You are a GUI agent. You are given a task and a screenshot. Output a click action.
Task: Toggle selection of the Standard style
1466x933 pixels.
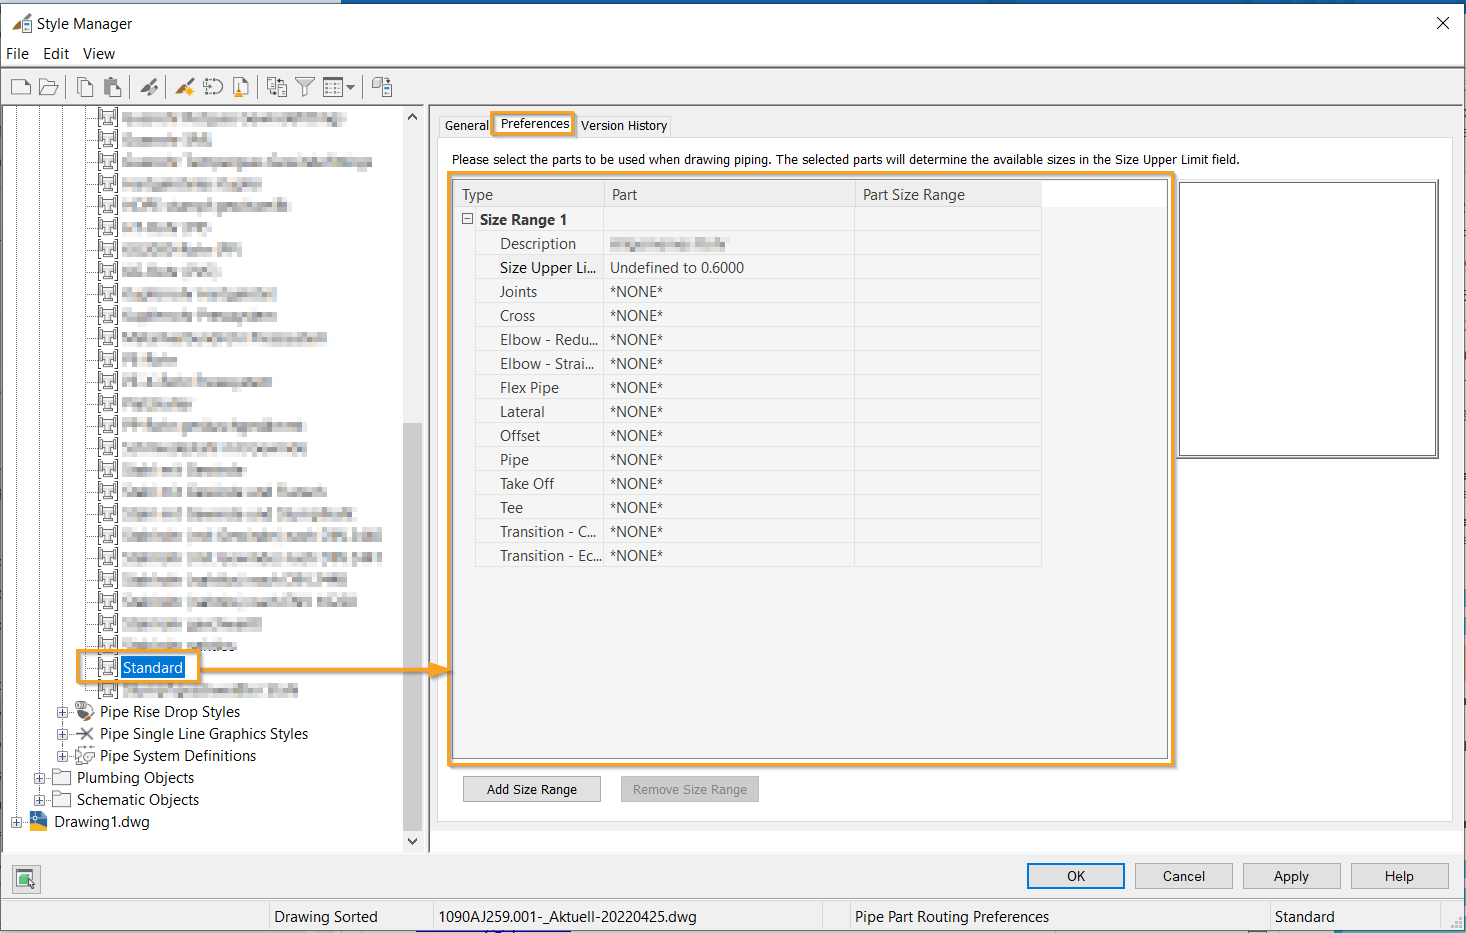[x=153, y=667]
